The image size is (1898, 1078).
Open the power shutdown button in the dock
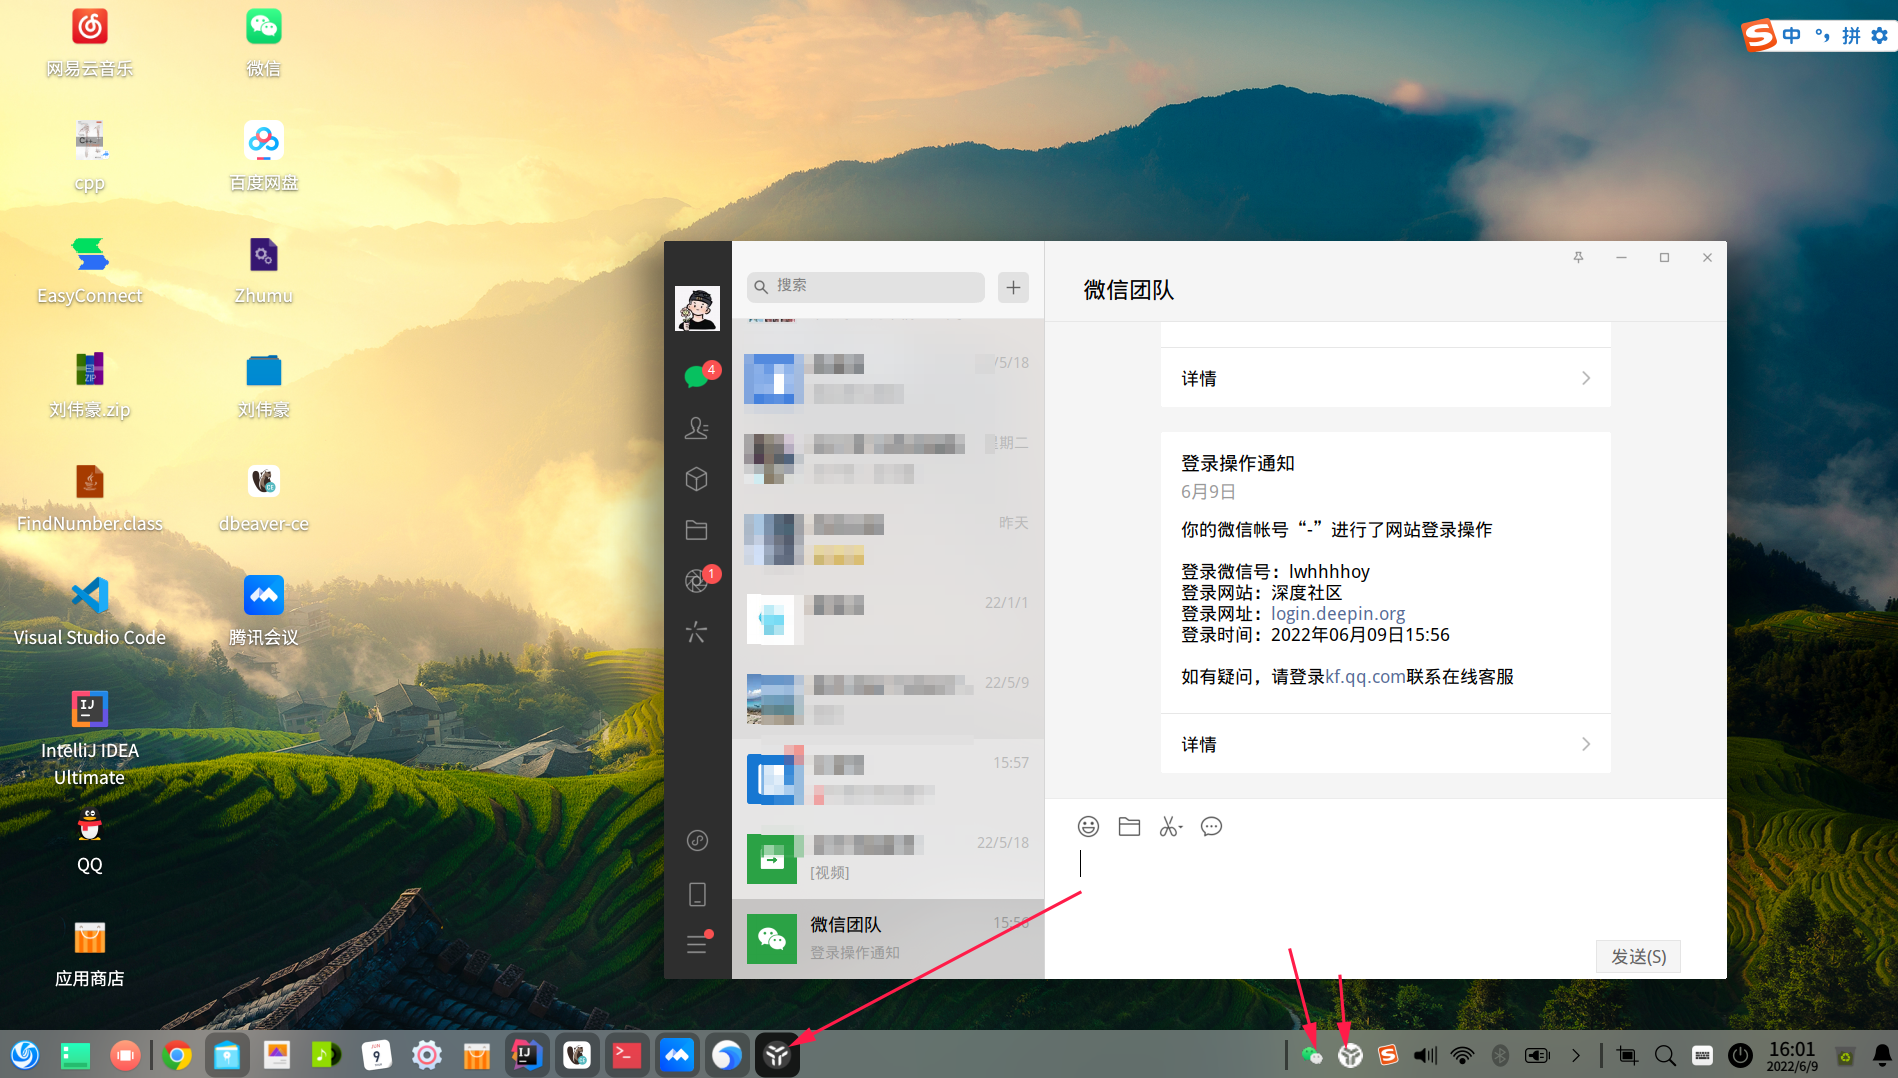(1740, 1055)
